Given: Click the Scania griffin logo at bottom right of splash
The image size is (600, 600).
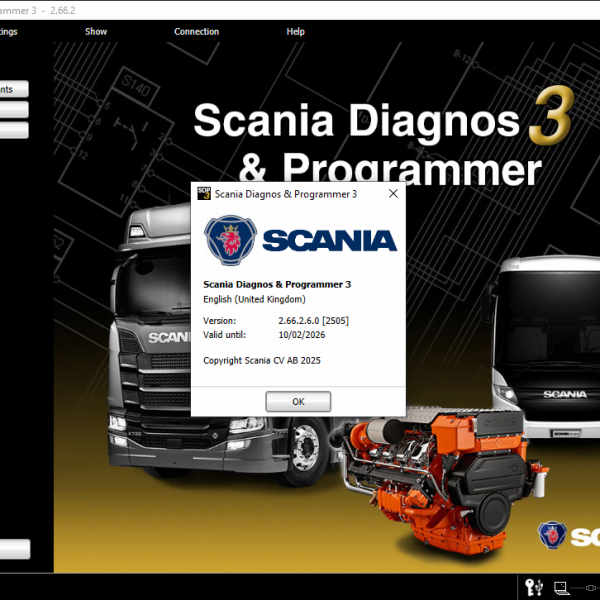Looking at the screenshot, I should [552, 535].
